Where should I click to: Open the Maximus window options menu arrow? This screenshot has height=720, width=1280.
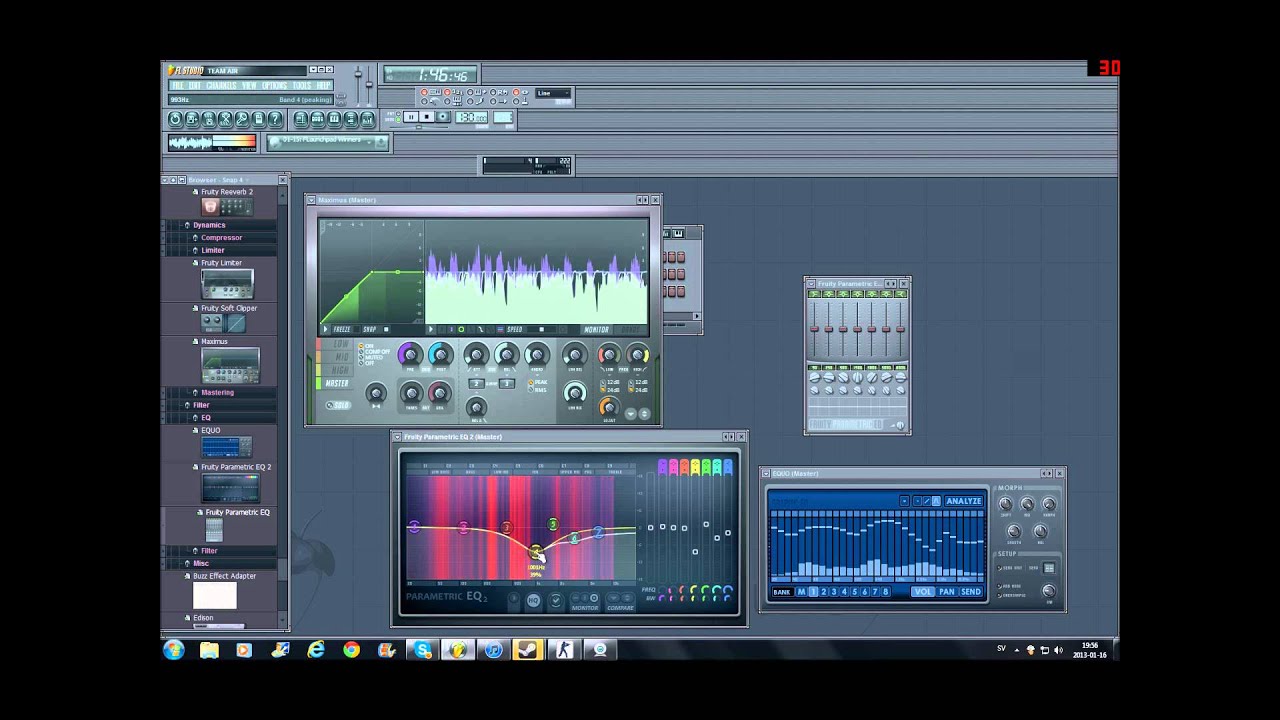311,200
